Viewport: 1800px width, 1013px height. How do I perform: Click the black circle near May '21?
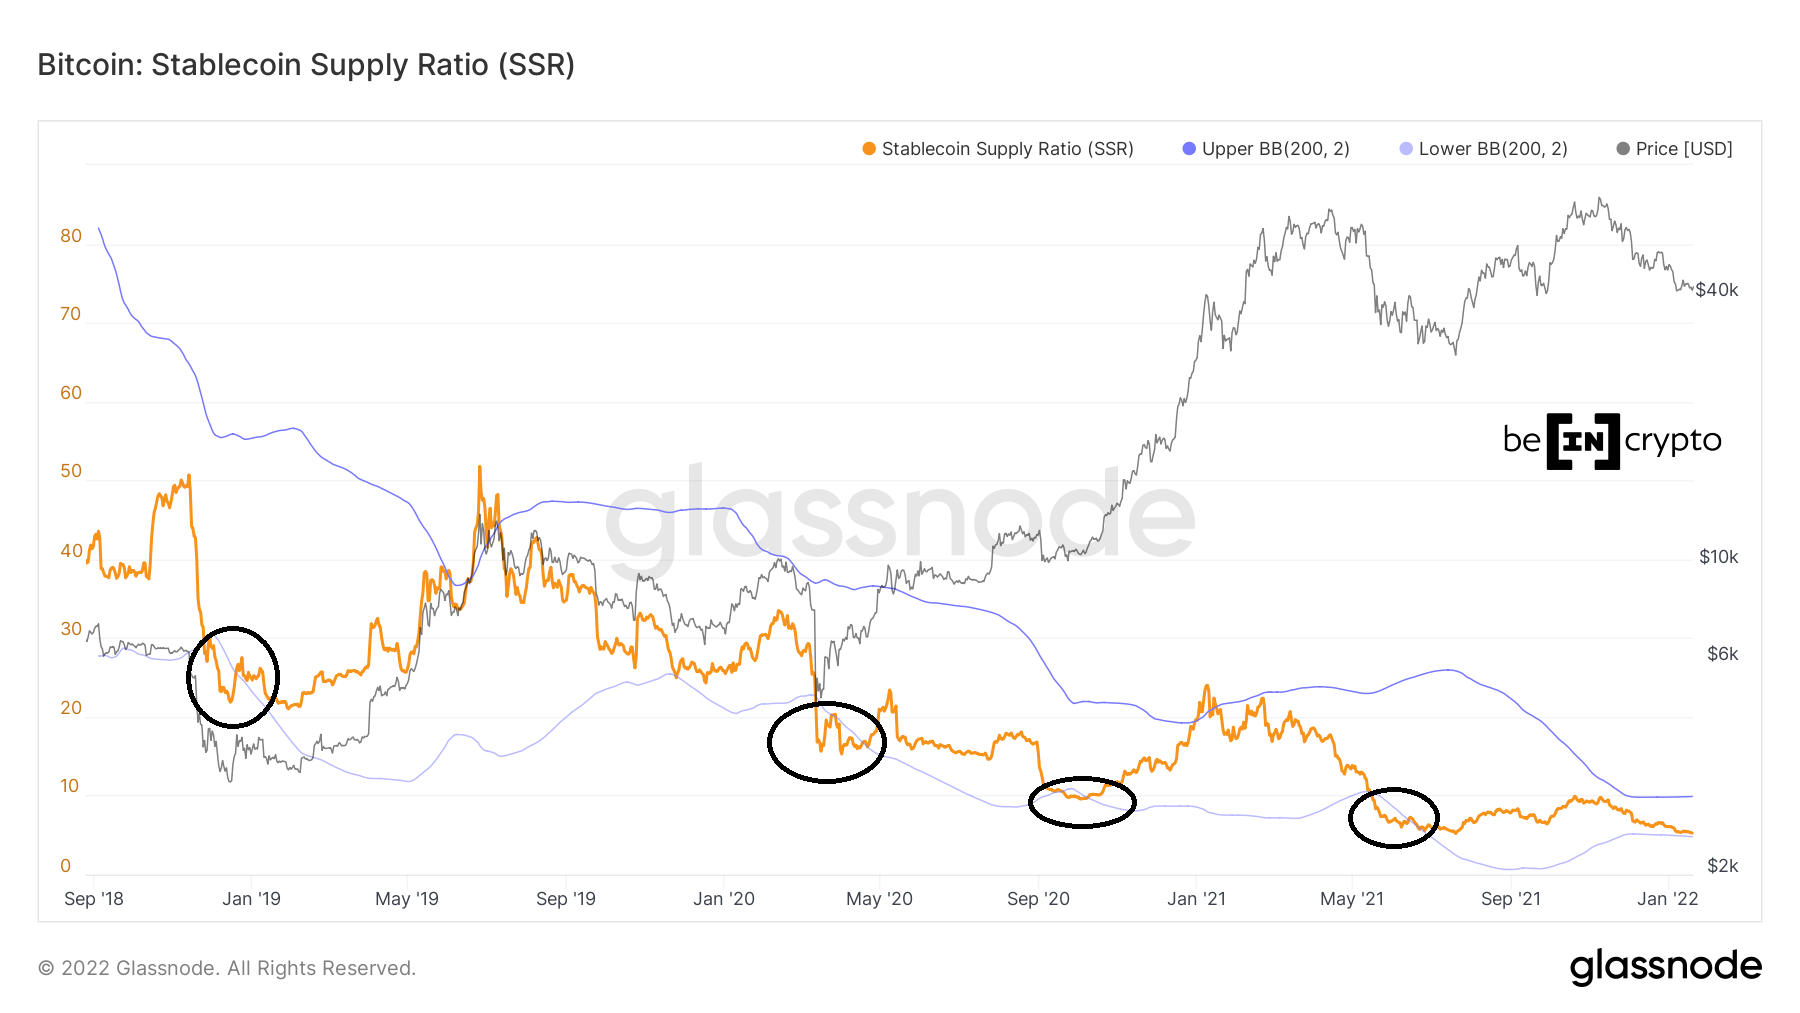pos(1394,817)
